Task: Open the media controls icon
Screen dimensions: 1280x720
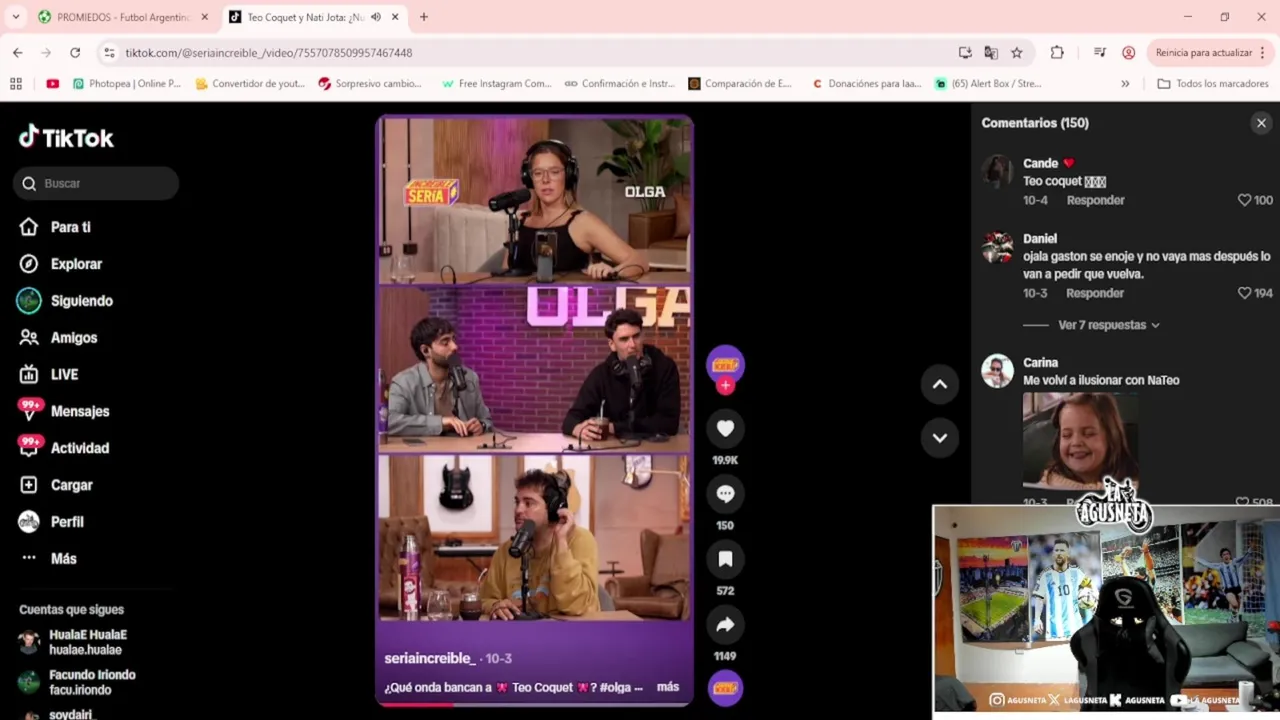Action: pyautogui.click(x=1100, y=53)
